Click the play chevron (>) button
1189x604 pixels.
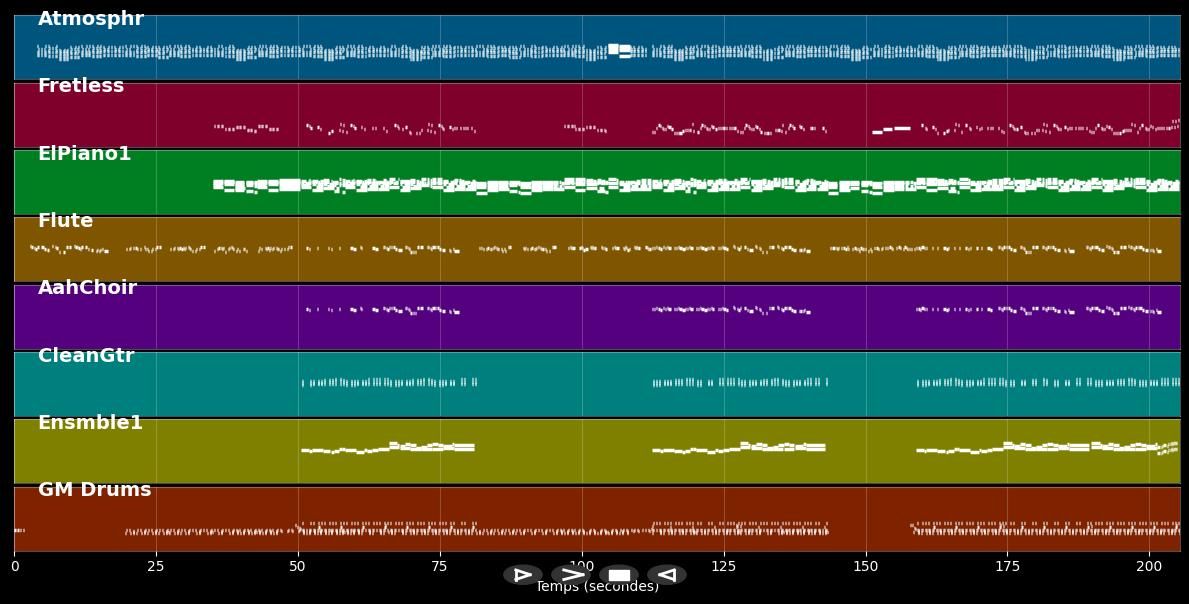pyautogui.click(x=571, y=575)
